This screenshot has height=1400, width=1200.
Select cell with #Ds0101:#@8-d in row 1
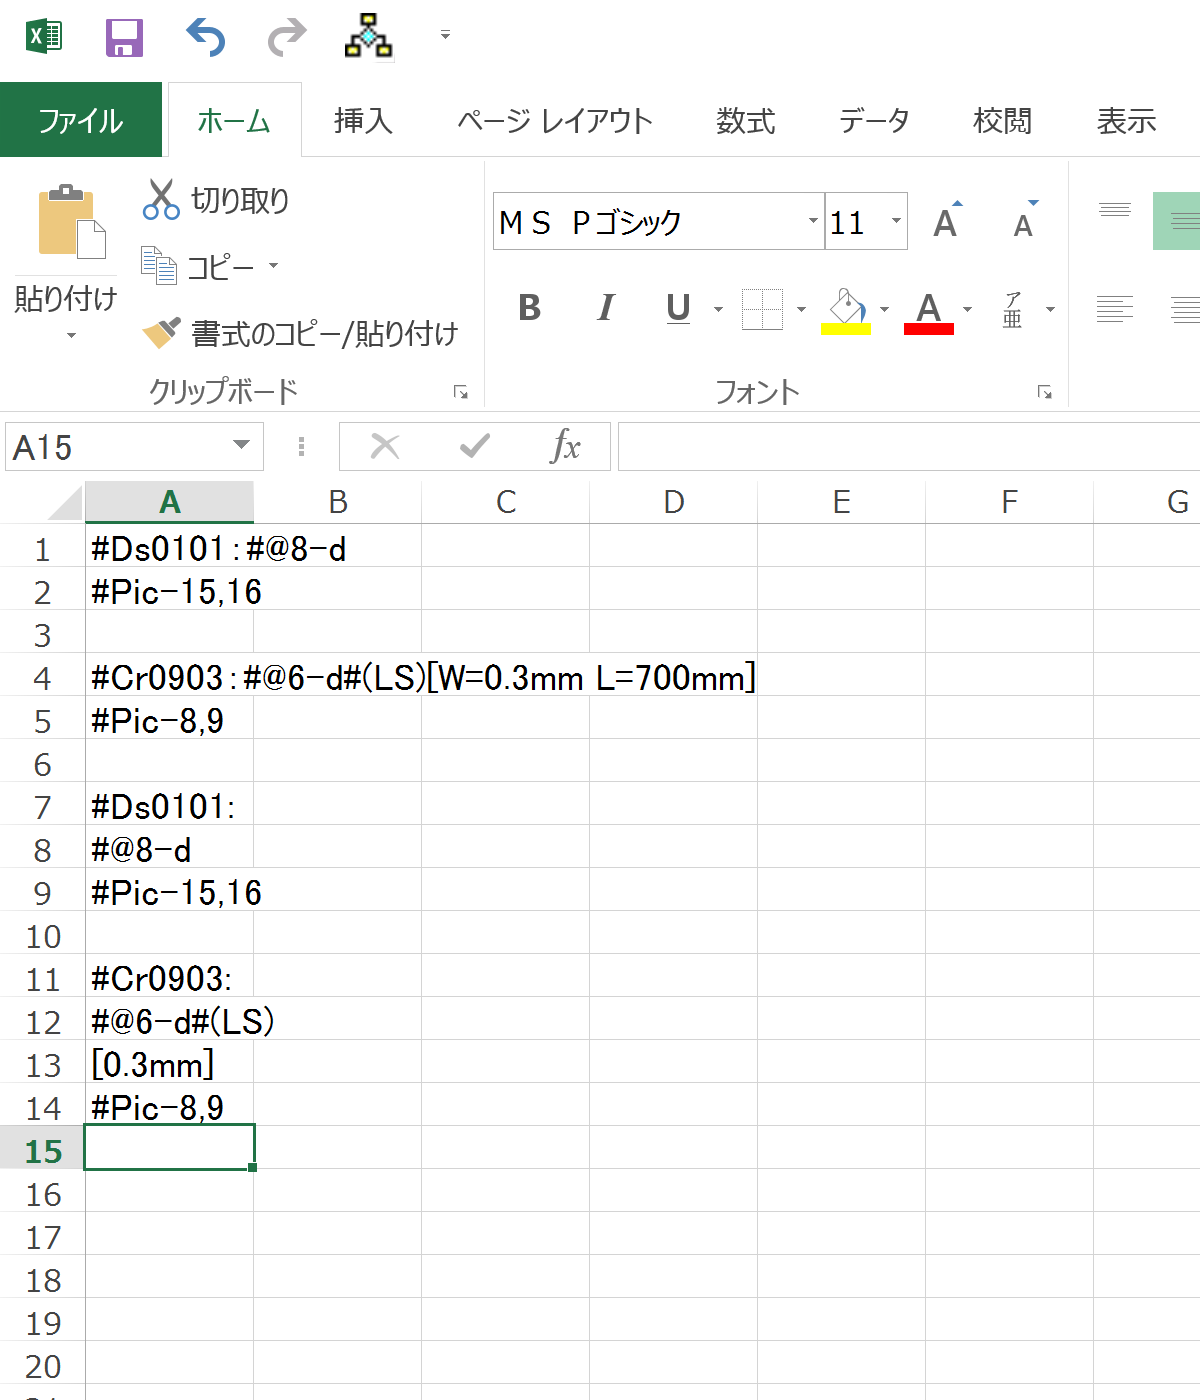click(170, 548)
